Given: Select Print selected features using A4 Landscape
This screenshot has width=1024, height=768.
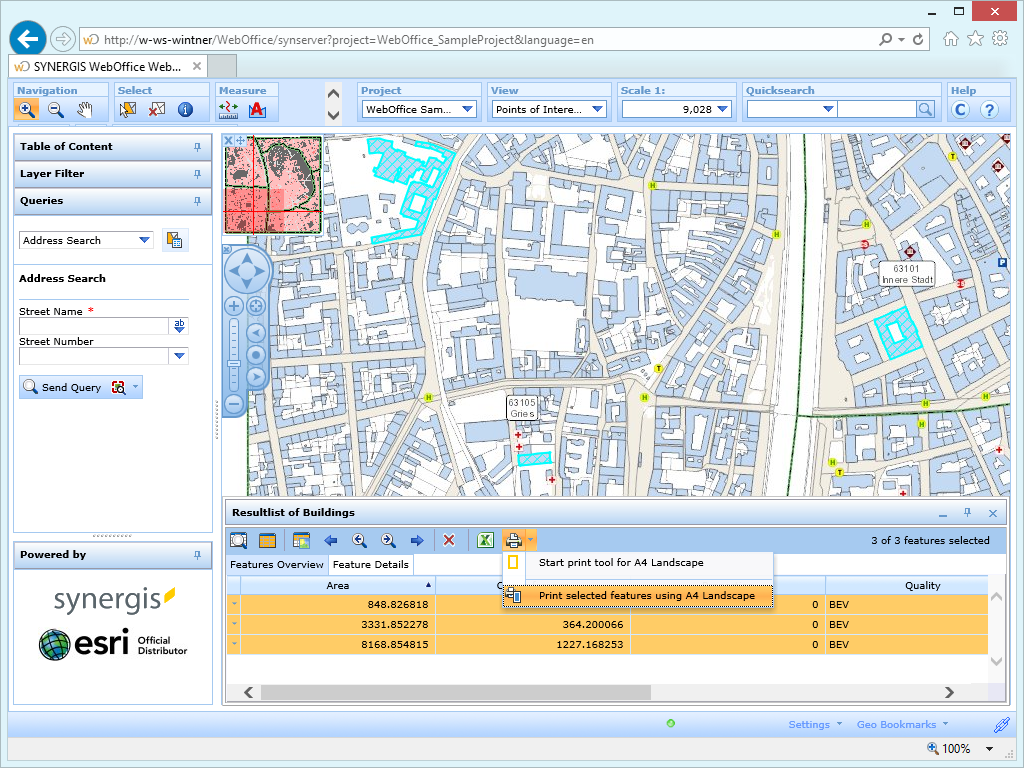Looking at the screenshot, I should tap(646, 595).
